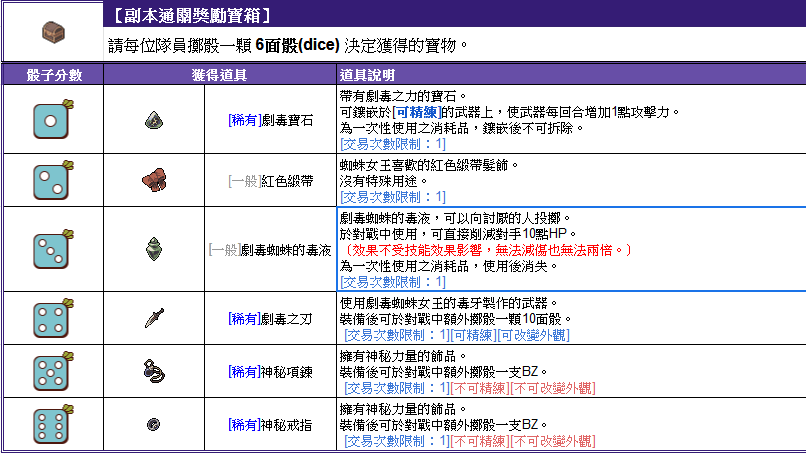The width and height of the screenshot is (806, 453).
Task: Click text 可直接削減對手10點HP
Action: (498, 234)
